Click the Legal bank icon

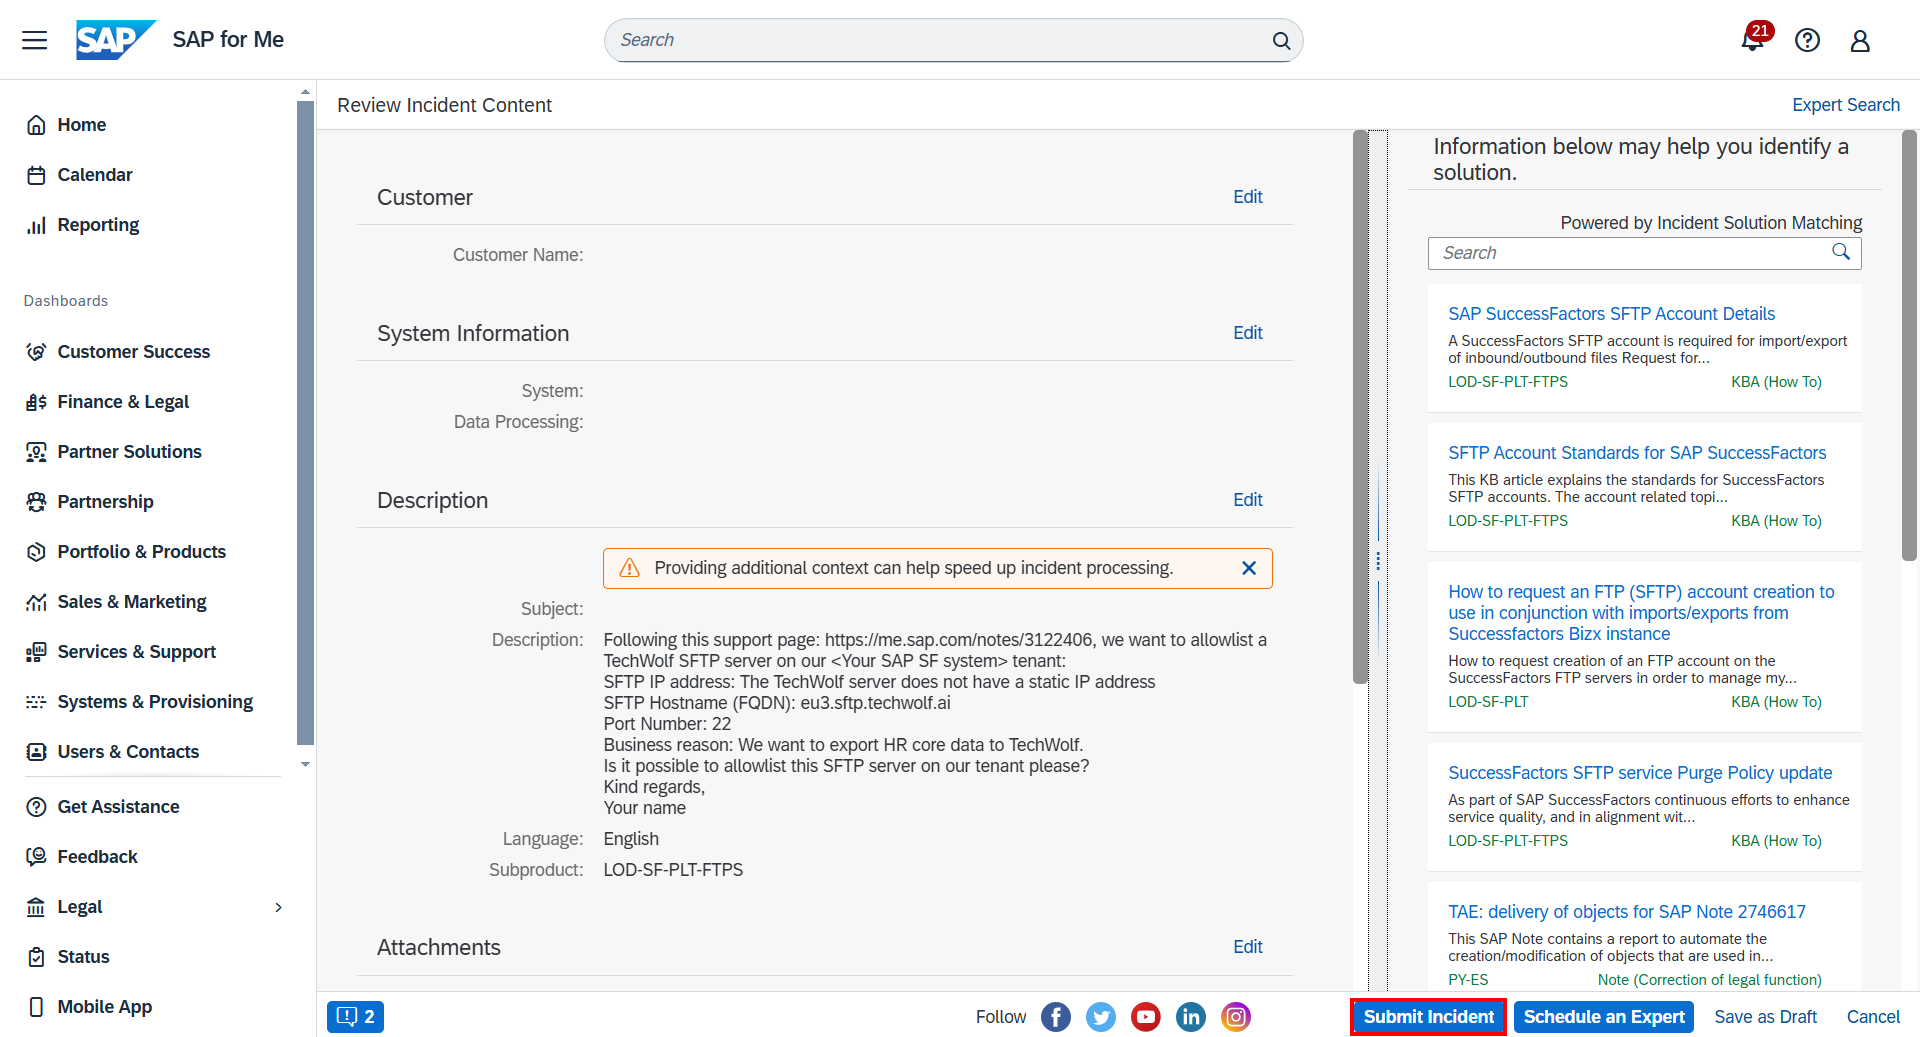tap(36, 907)
